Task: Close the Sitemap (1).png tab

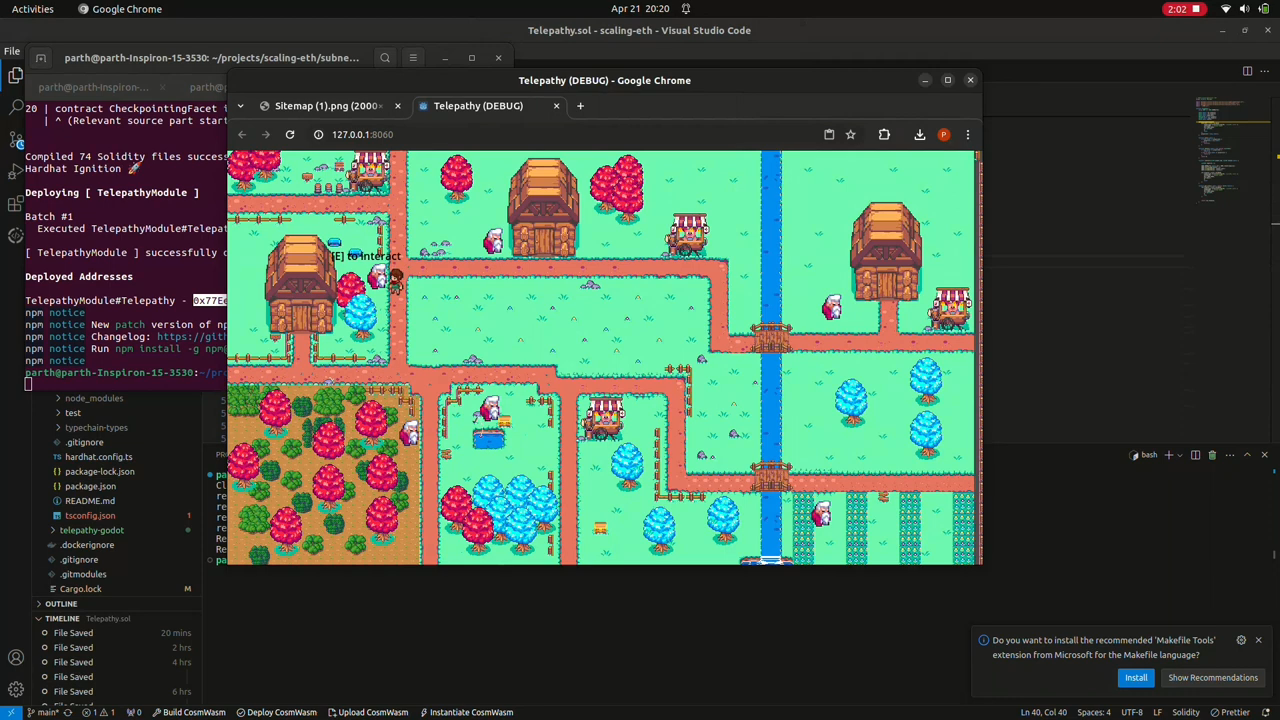Action: pyautogui.click(x=397, y=106)
